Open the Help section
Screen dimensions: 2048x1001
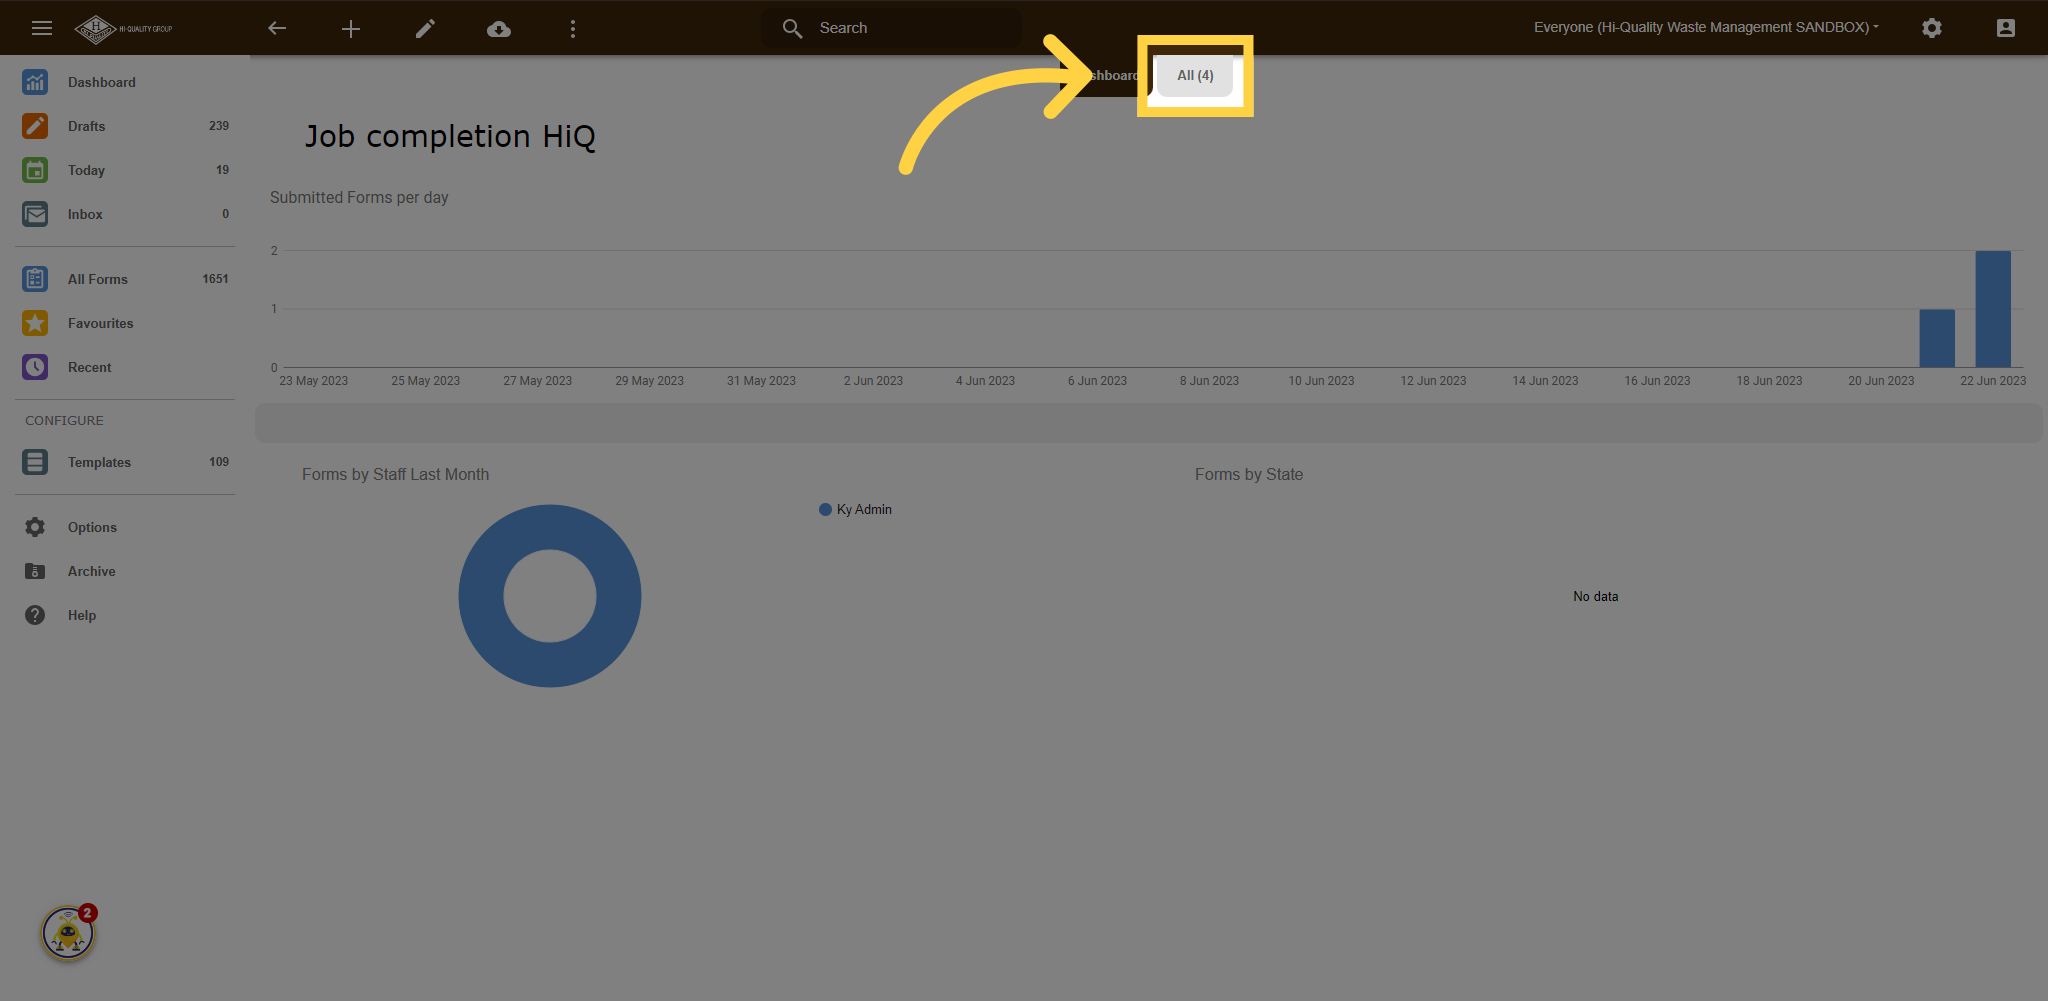82,615
